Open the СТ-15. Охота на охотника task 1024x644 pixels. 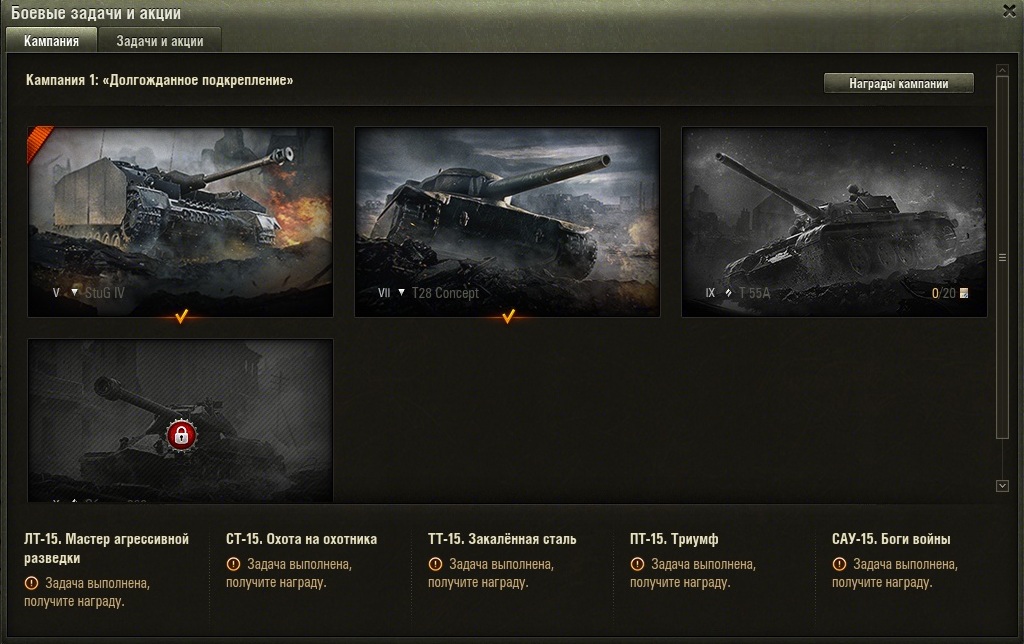(301, 539)
